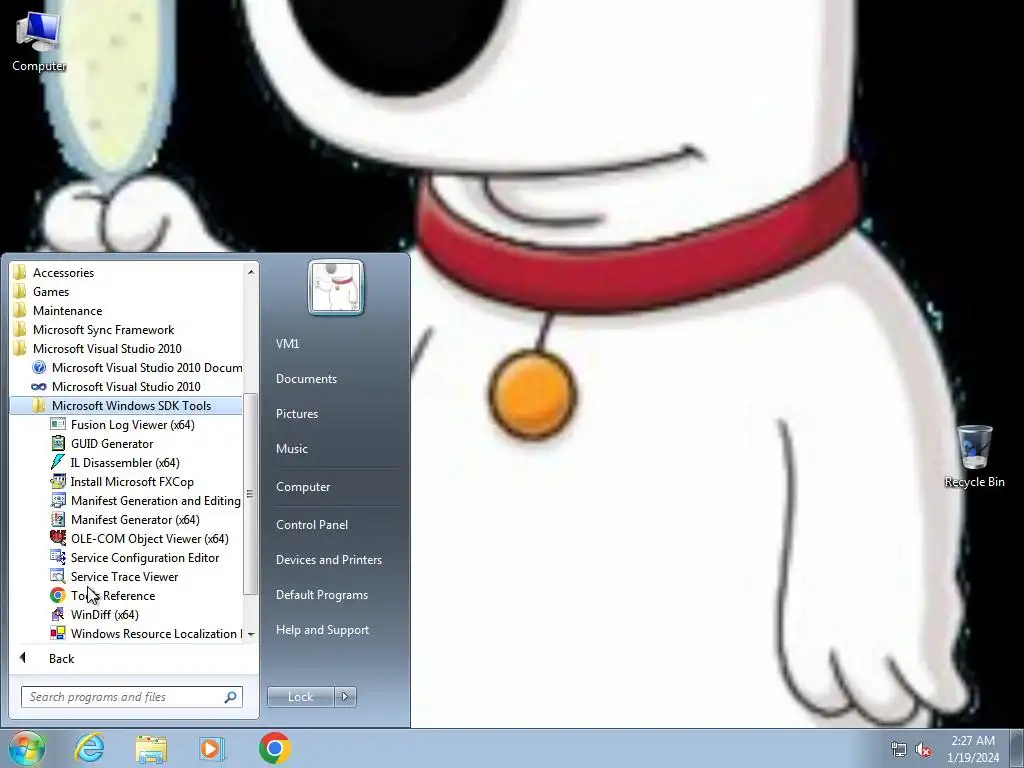Open Recycle Bin desktop icon
The width and height of the screenshot is (1024, 768).
(974, 456)
